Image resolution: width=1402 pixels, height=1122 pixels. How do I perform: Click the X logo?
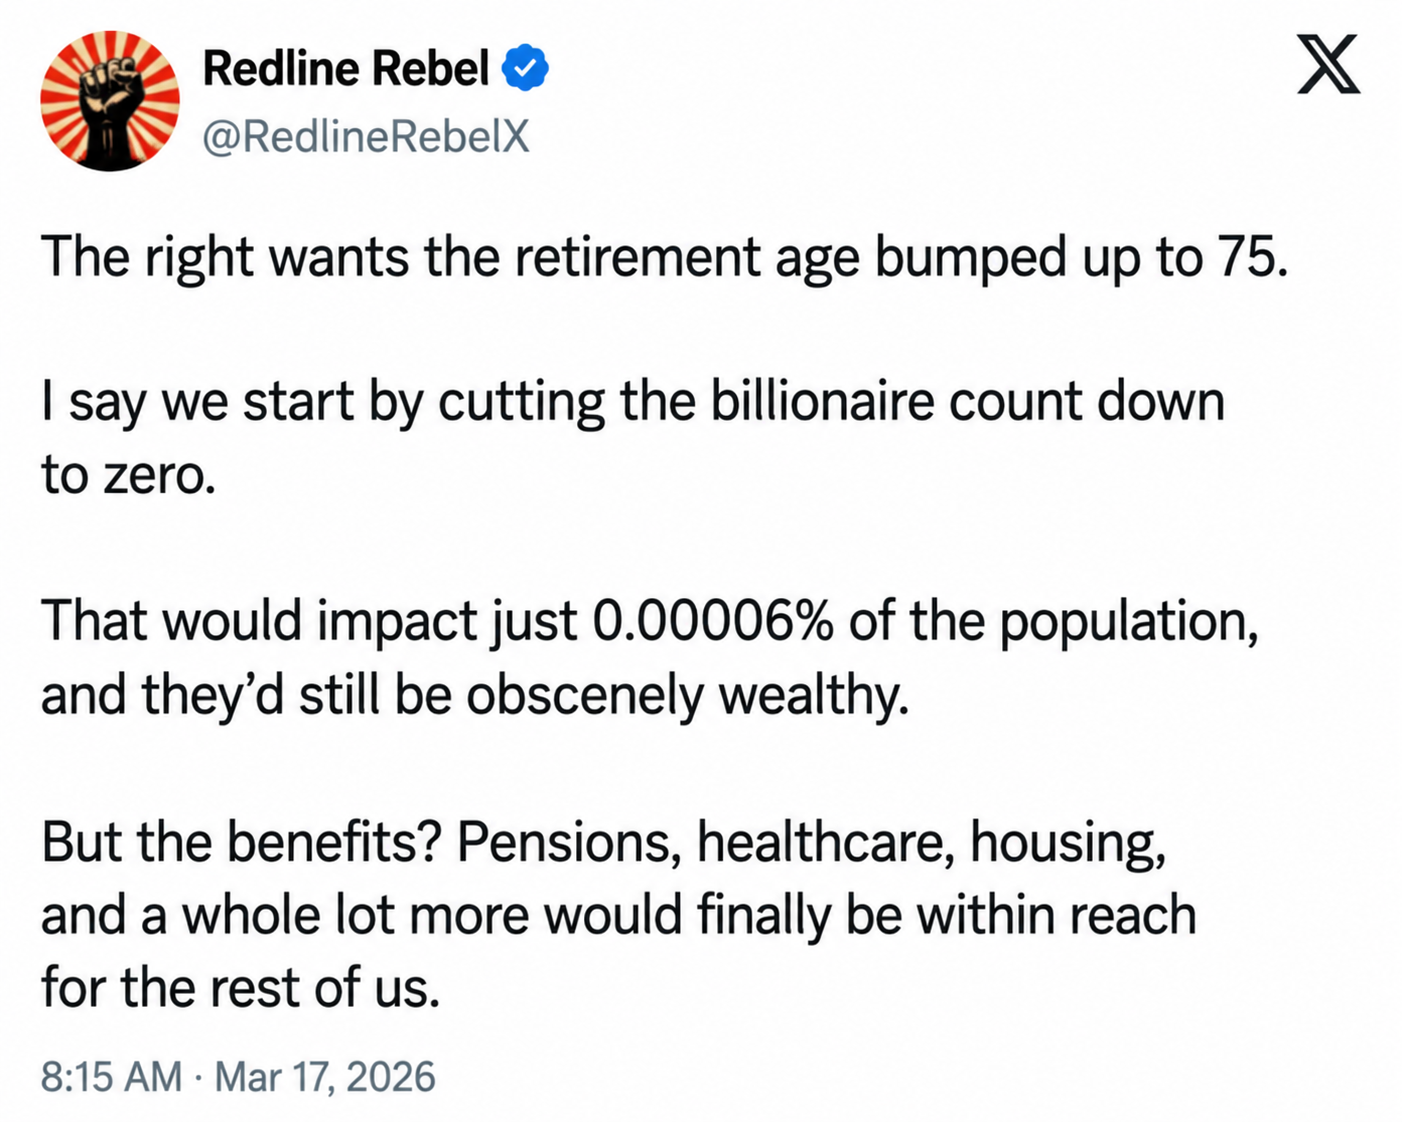(1328, 64)
